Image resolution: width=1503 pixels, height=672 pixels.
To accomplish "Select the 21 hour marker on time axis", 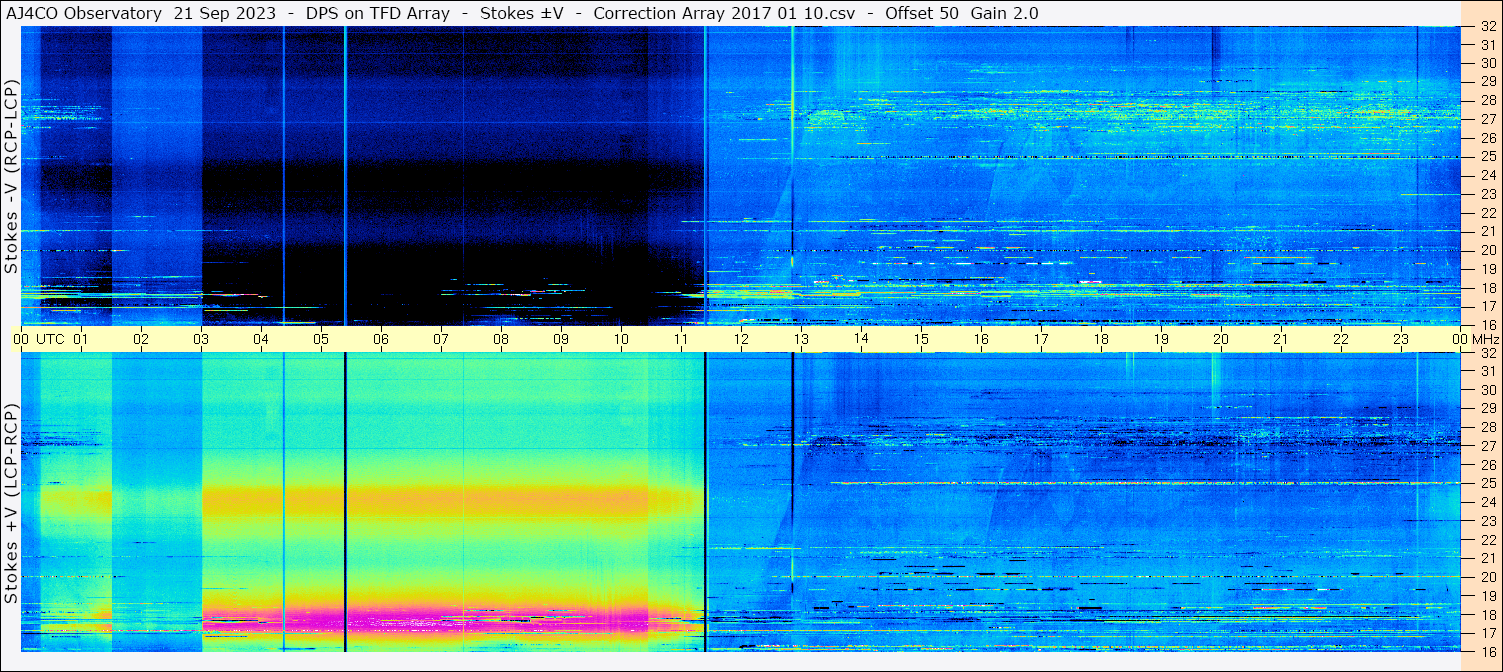I will (x=1281, y=339).
